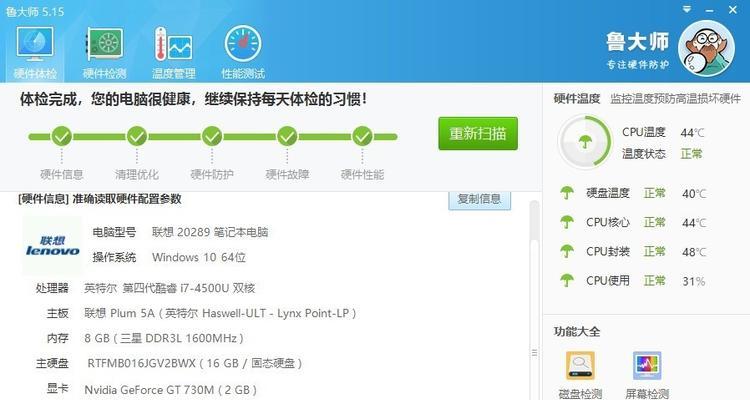Click the 重新扫描 rescan button
This screenshot has width=750, height=400.
(x=478, y=133)
